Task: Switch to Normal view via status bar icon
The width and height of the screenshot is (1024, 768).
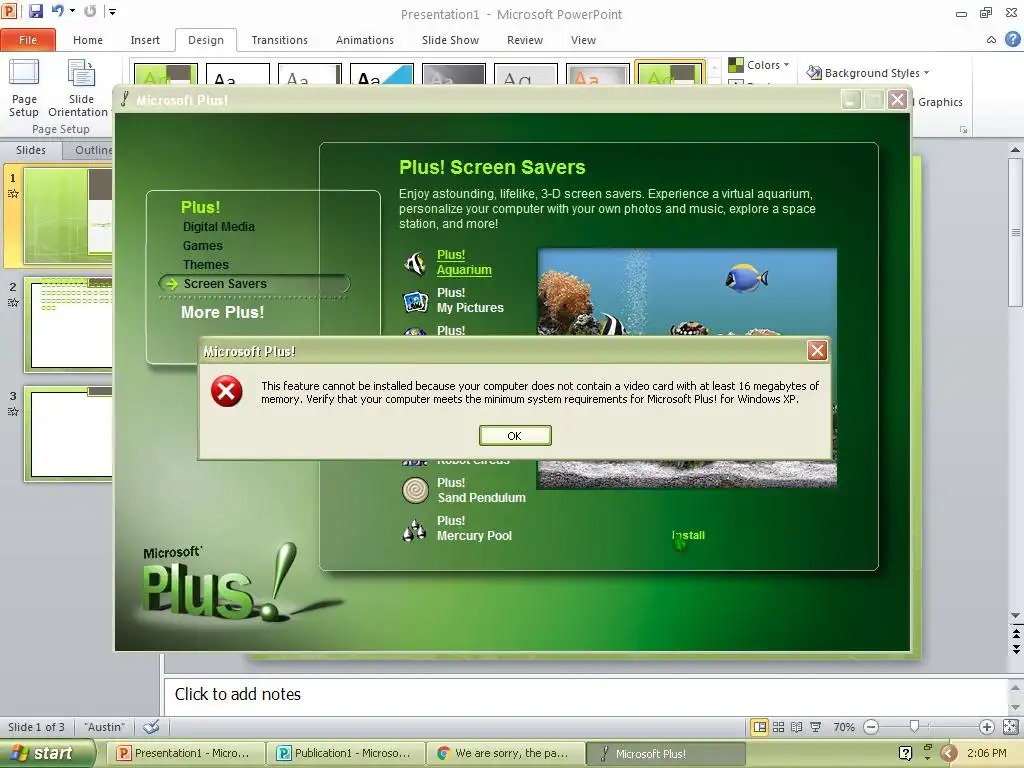Action: click(x=760, y=727)
